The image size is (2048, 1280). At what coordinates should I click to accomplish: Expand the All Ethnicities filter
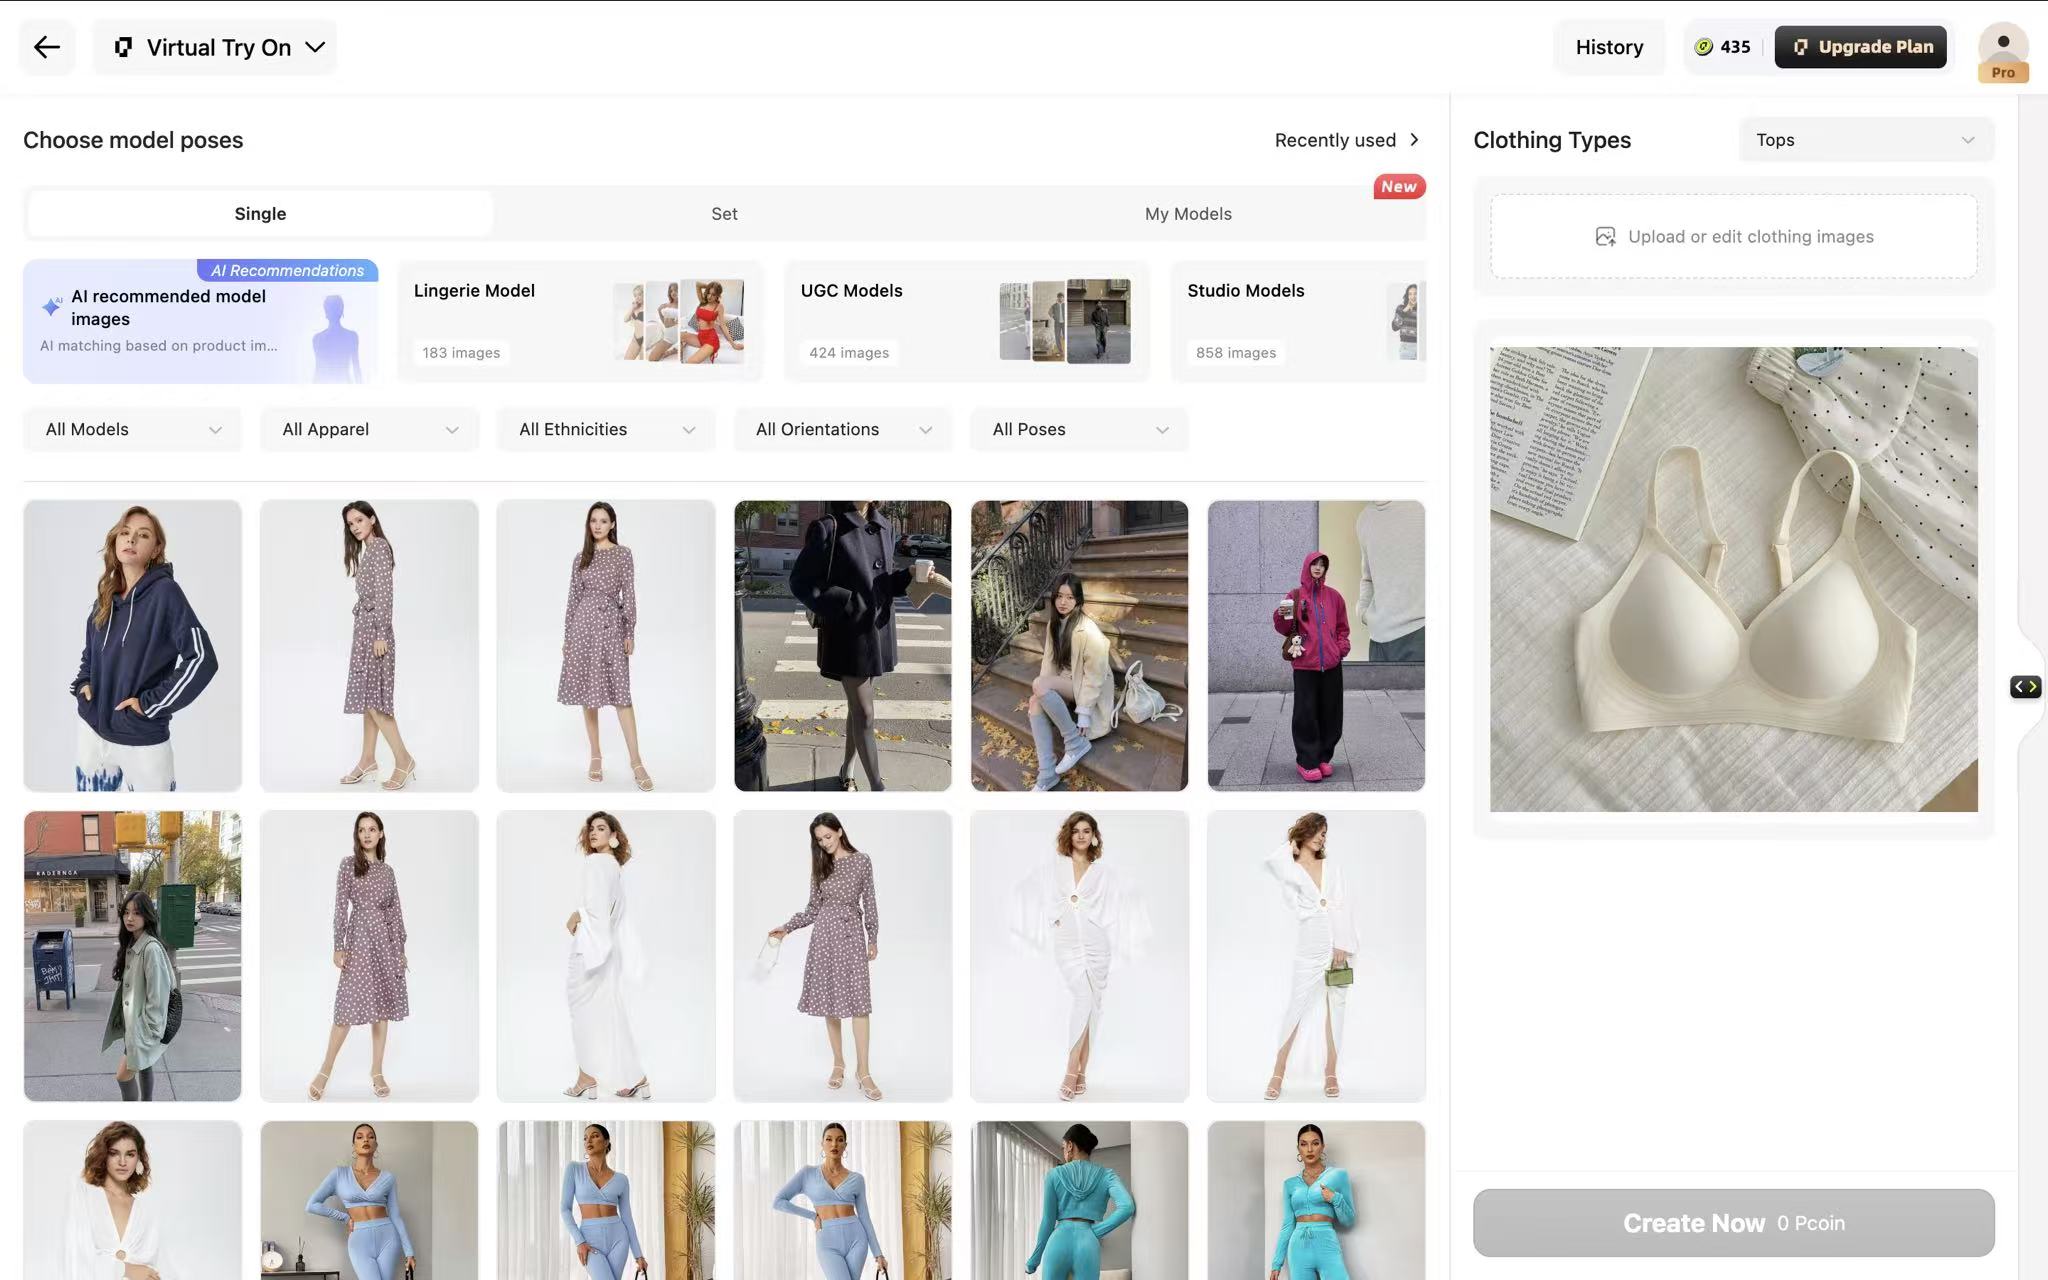click(606, 429)
